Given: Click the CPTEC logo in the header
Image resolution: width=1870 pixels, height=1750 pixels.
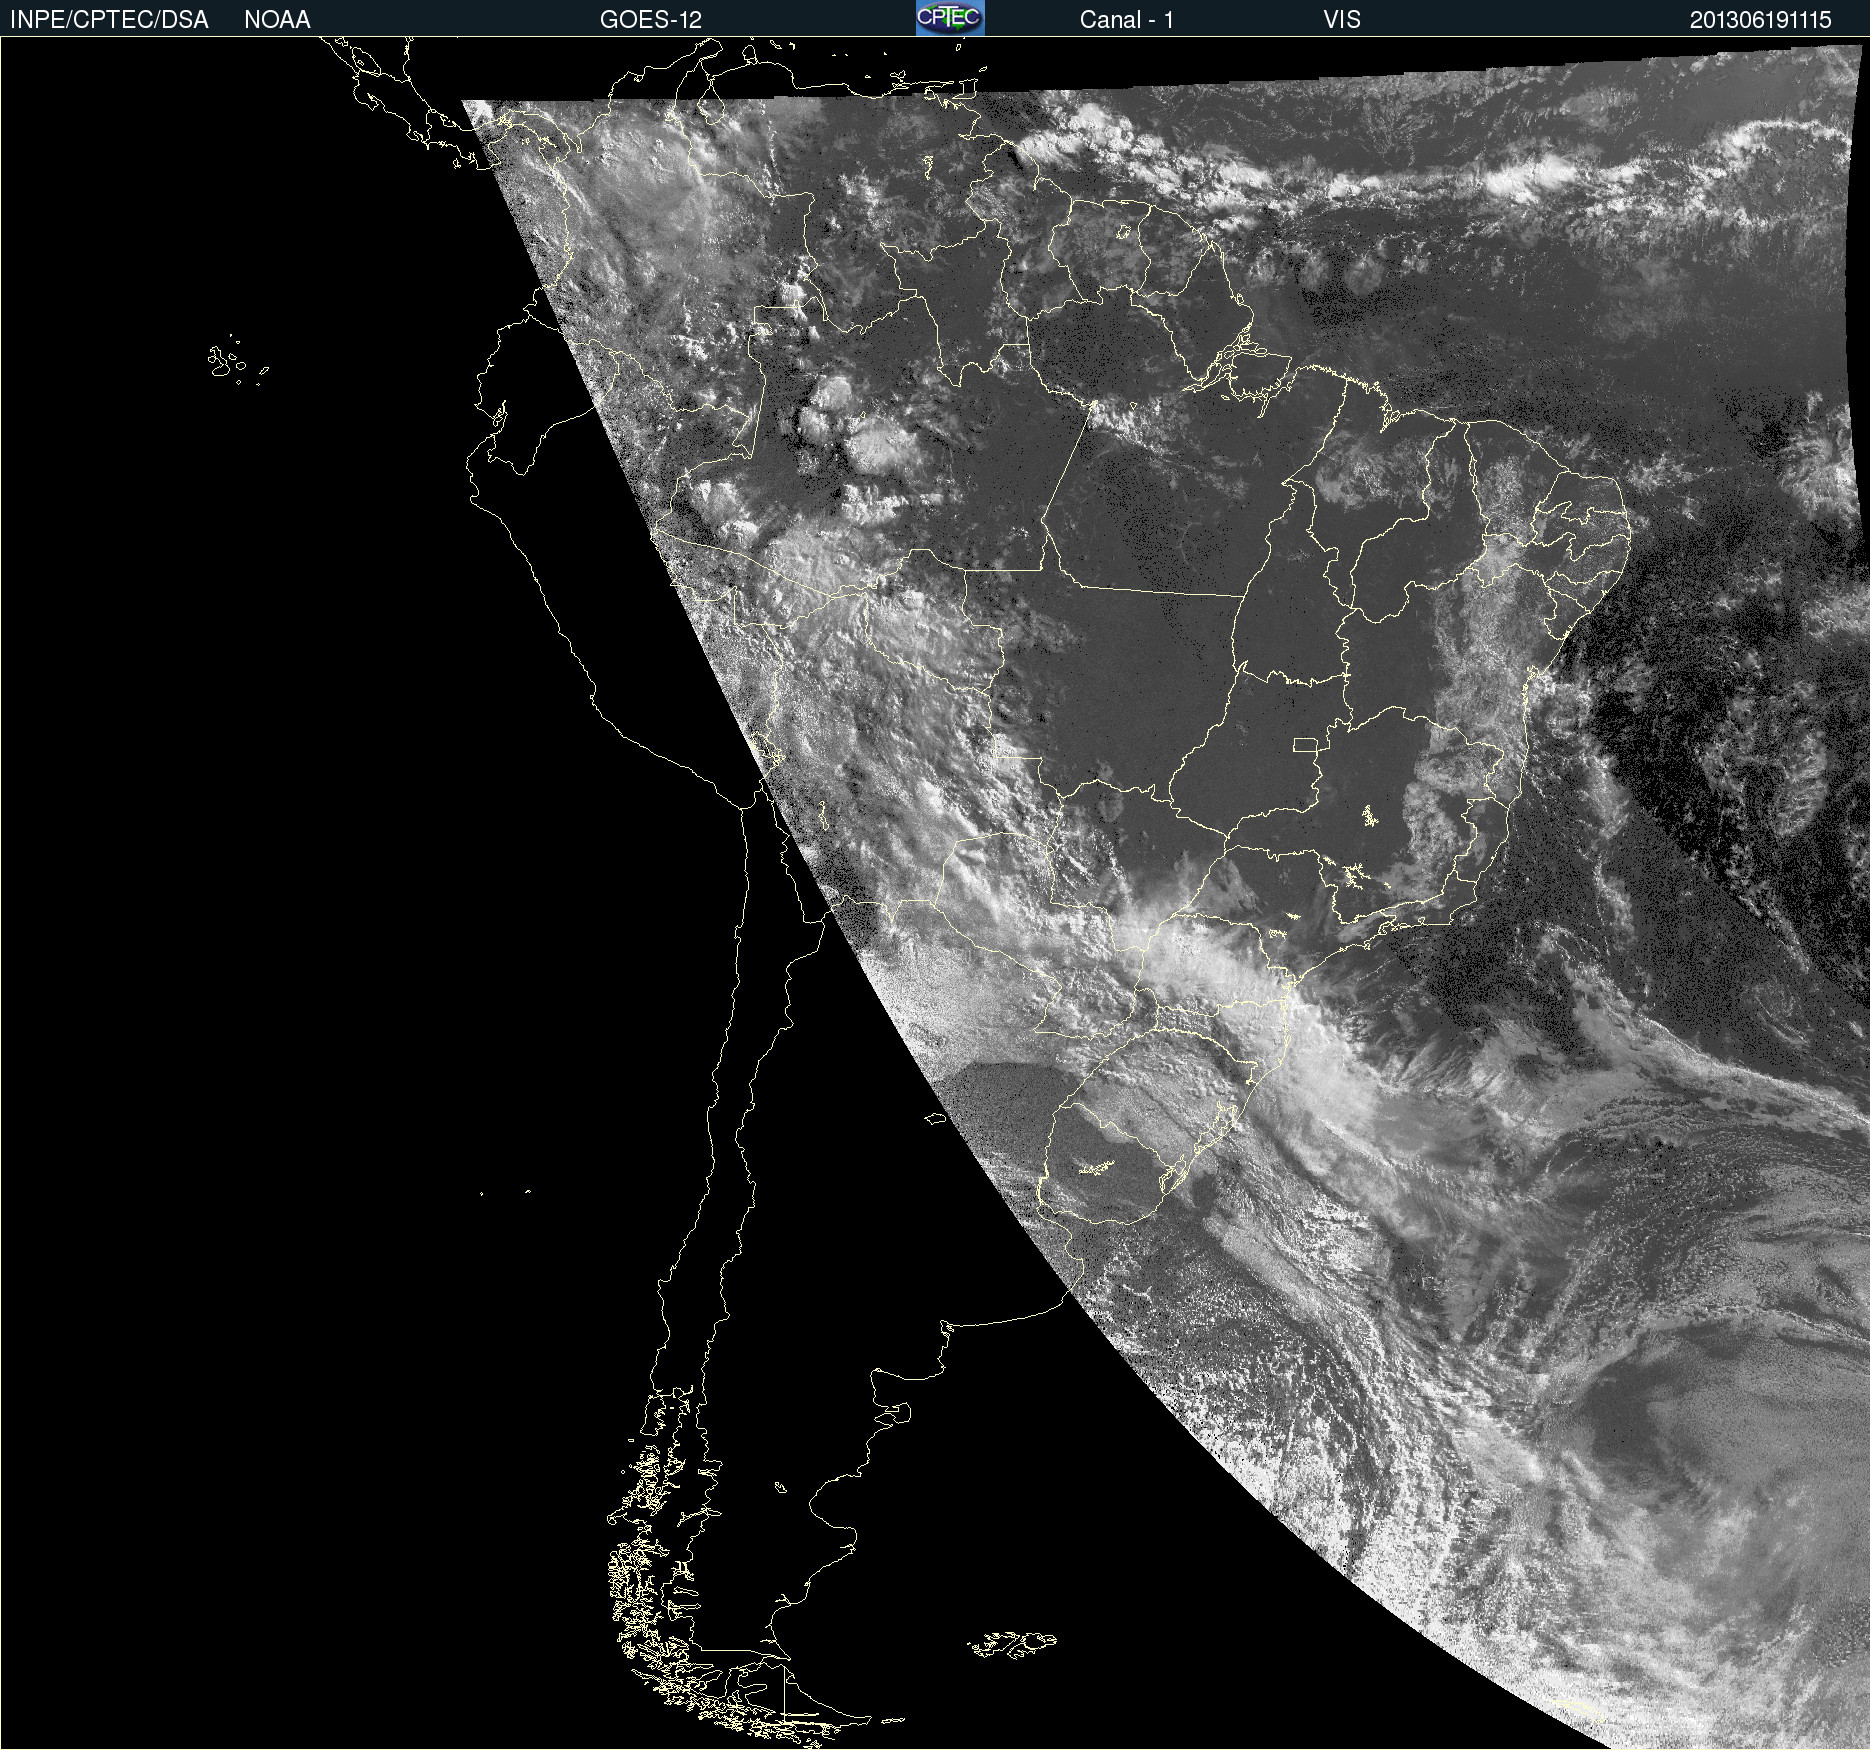Looking at the screenshot, I should coord(950,18).
